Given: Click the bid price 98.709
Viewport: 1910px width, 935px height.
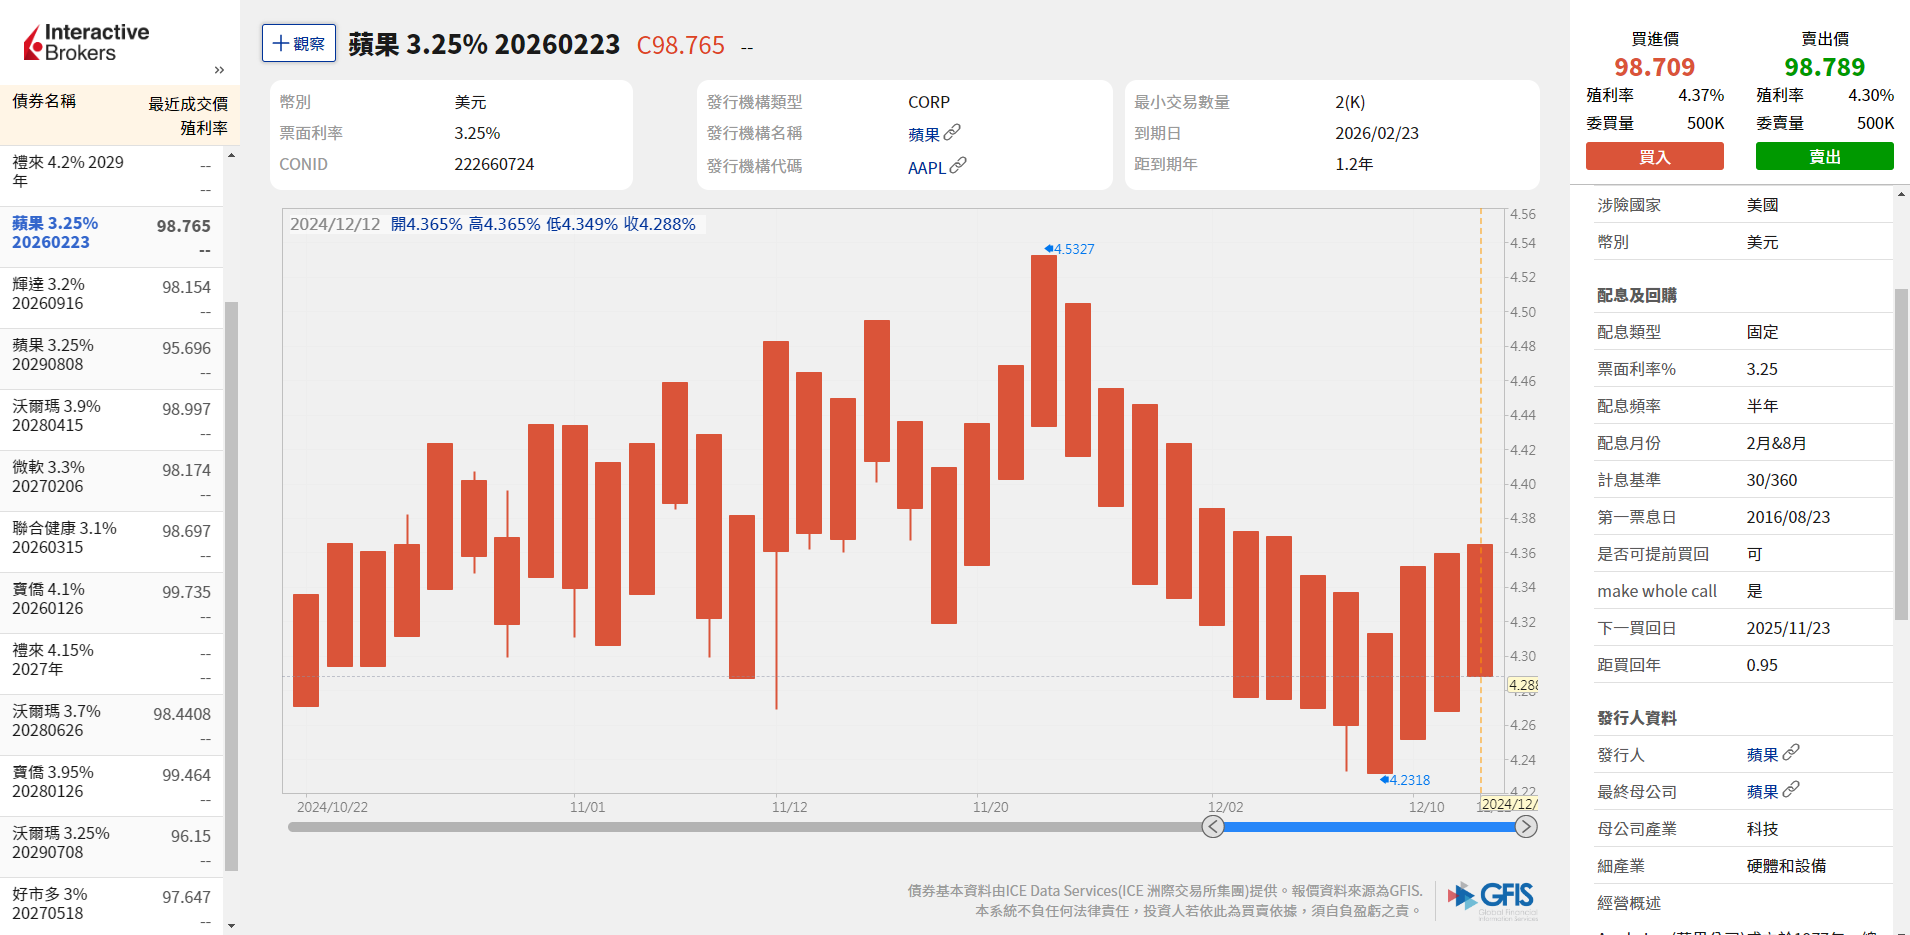Looking at the screenshot, I should tap(1654, 67).
